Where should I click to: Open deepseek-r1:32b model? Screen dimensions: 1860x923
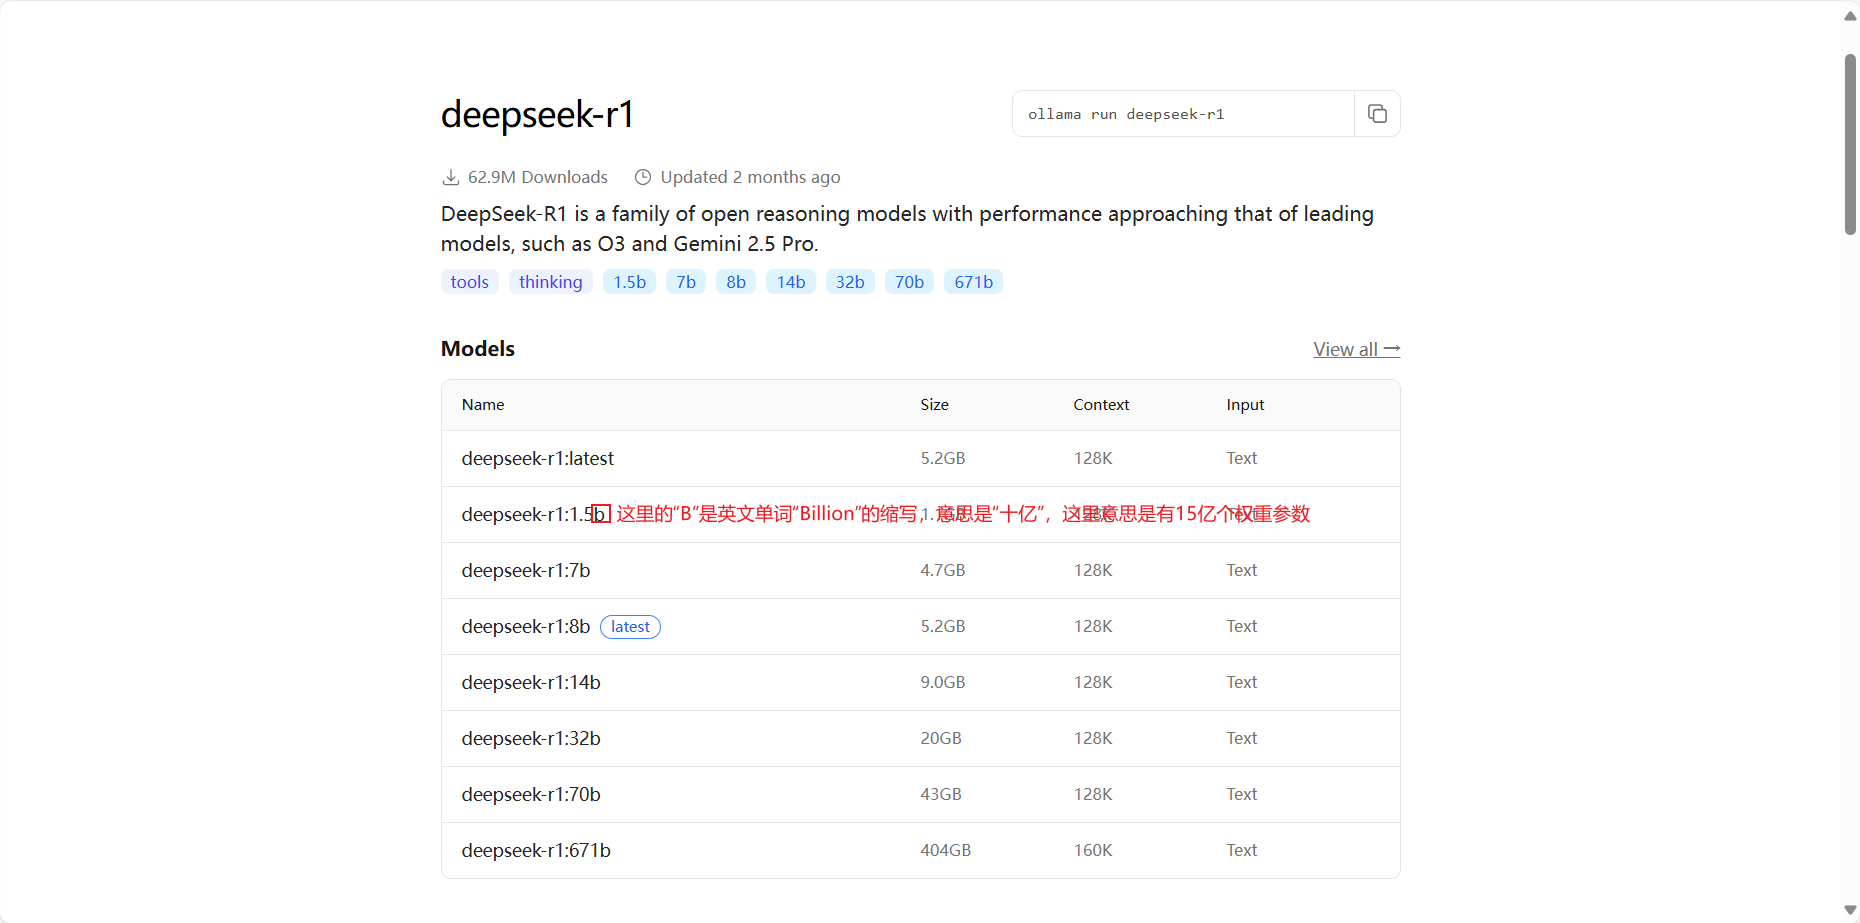tap(531, 738)
